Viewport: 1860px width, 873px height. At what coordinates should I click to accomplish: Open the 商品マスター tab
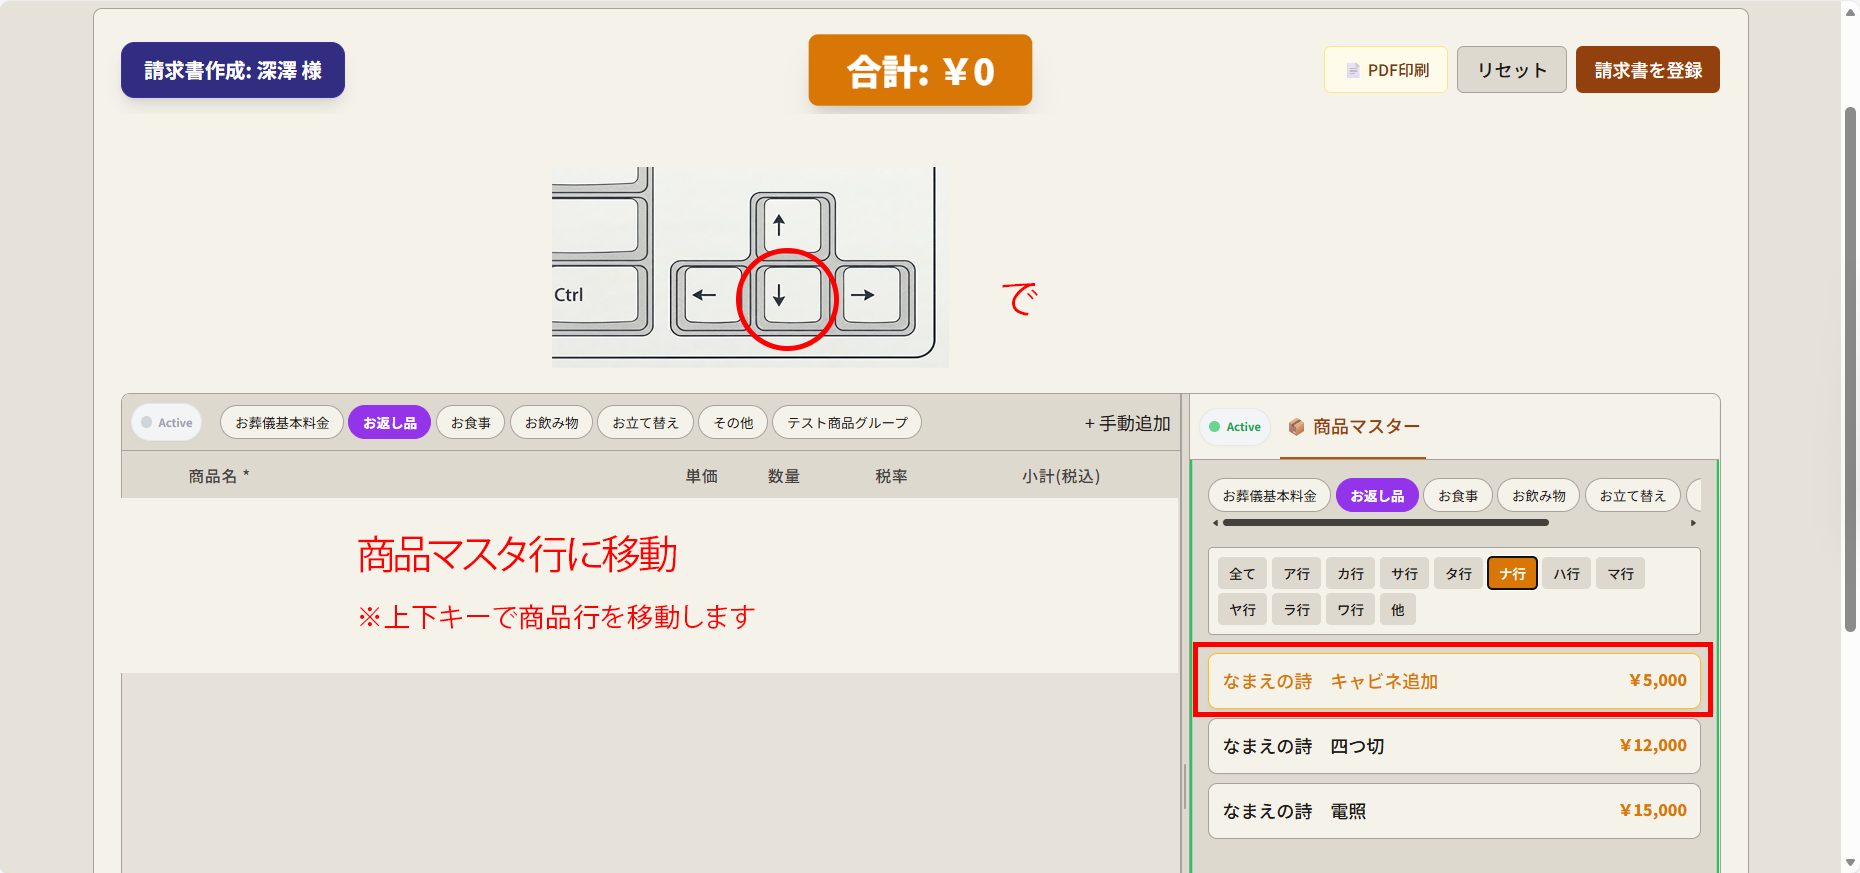coord(1354,427)
